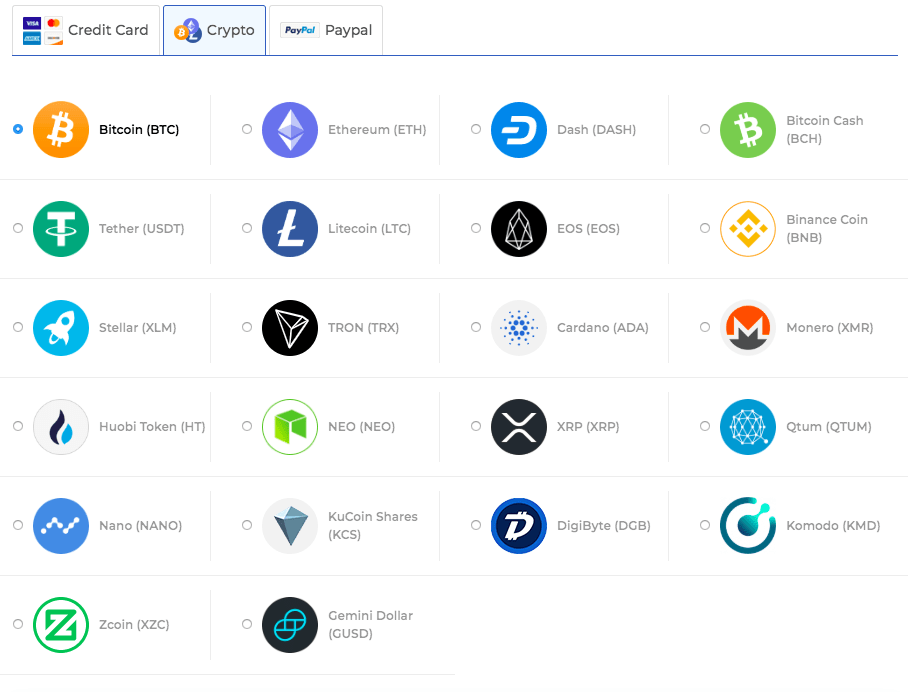Image resolution: width=908 pixels, height=692 pixels.
Task: Click the blue DigiByte logo icon
Action: click(519, 525)
